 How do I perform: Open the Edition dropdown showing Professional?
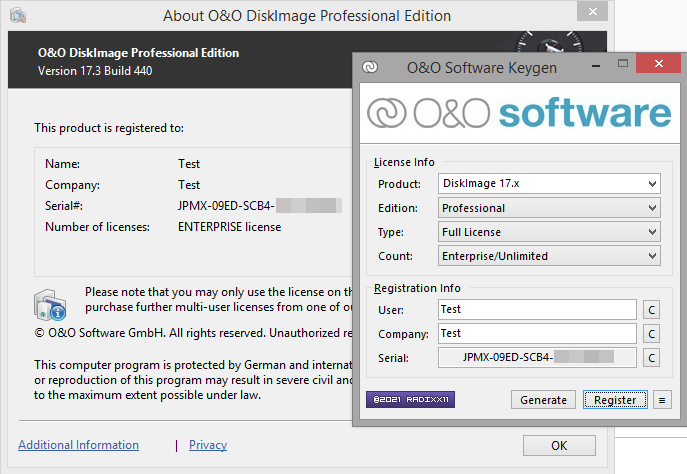549,208
